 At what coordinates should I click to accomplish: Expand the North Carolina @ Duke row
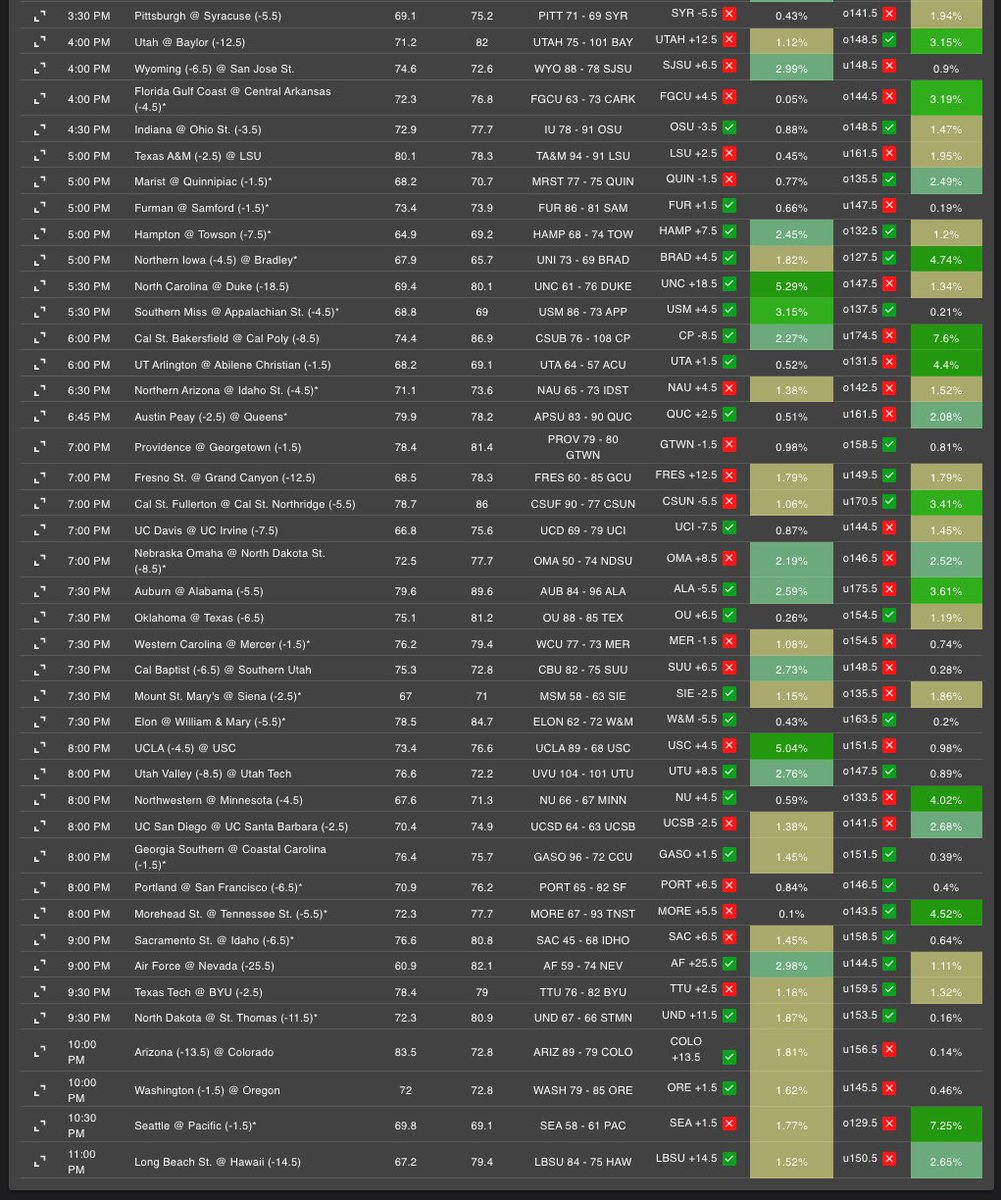click(x=39, y=286)
